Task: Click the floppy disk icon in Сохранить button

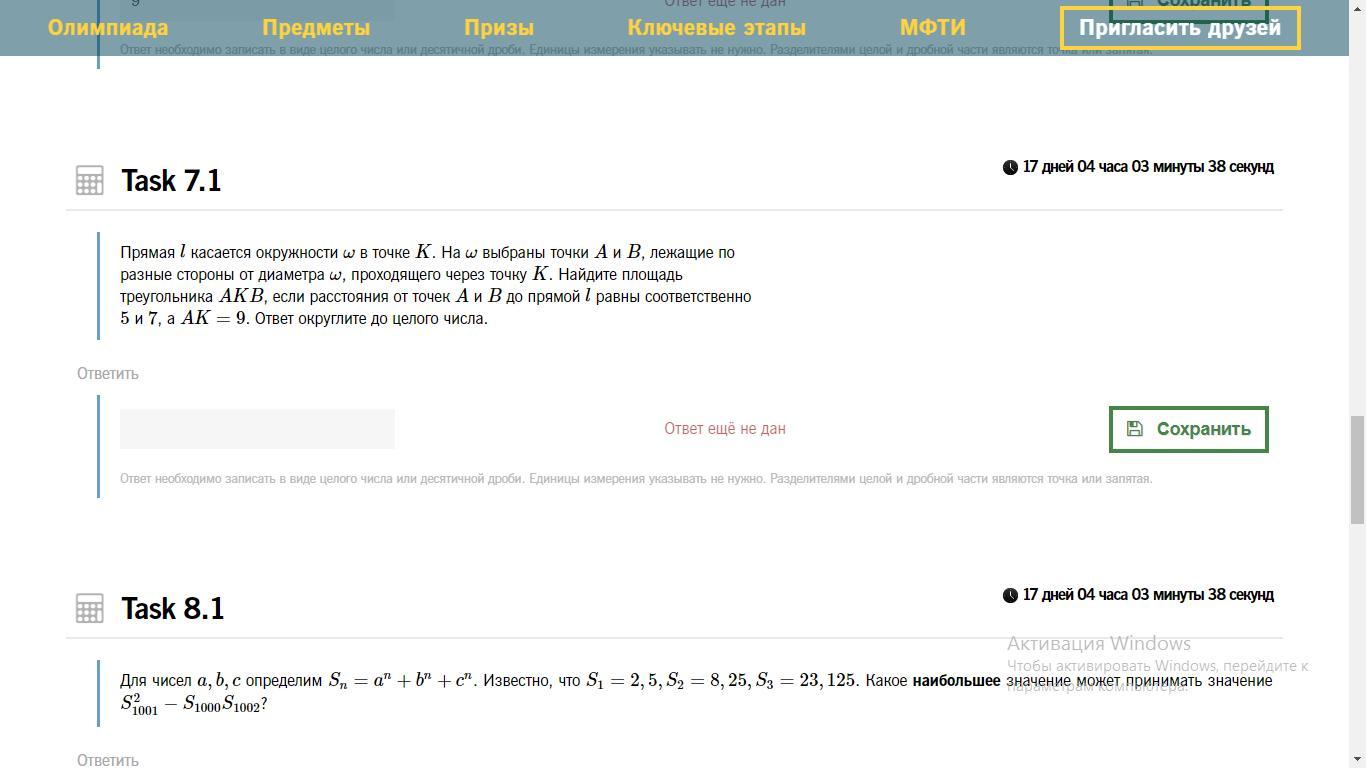Action: [1134, 429]
